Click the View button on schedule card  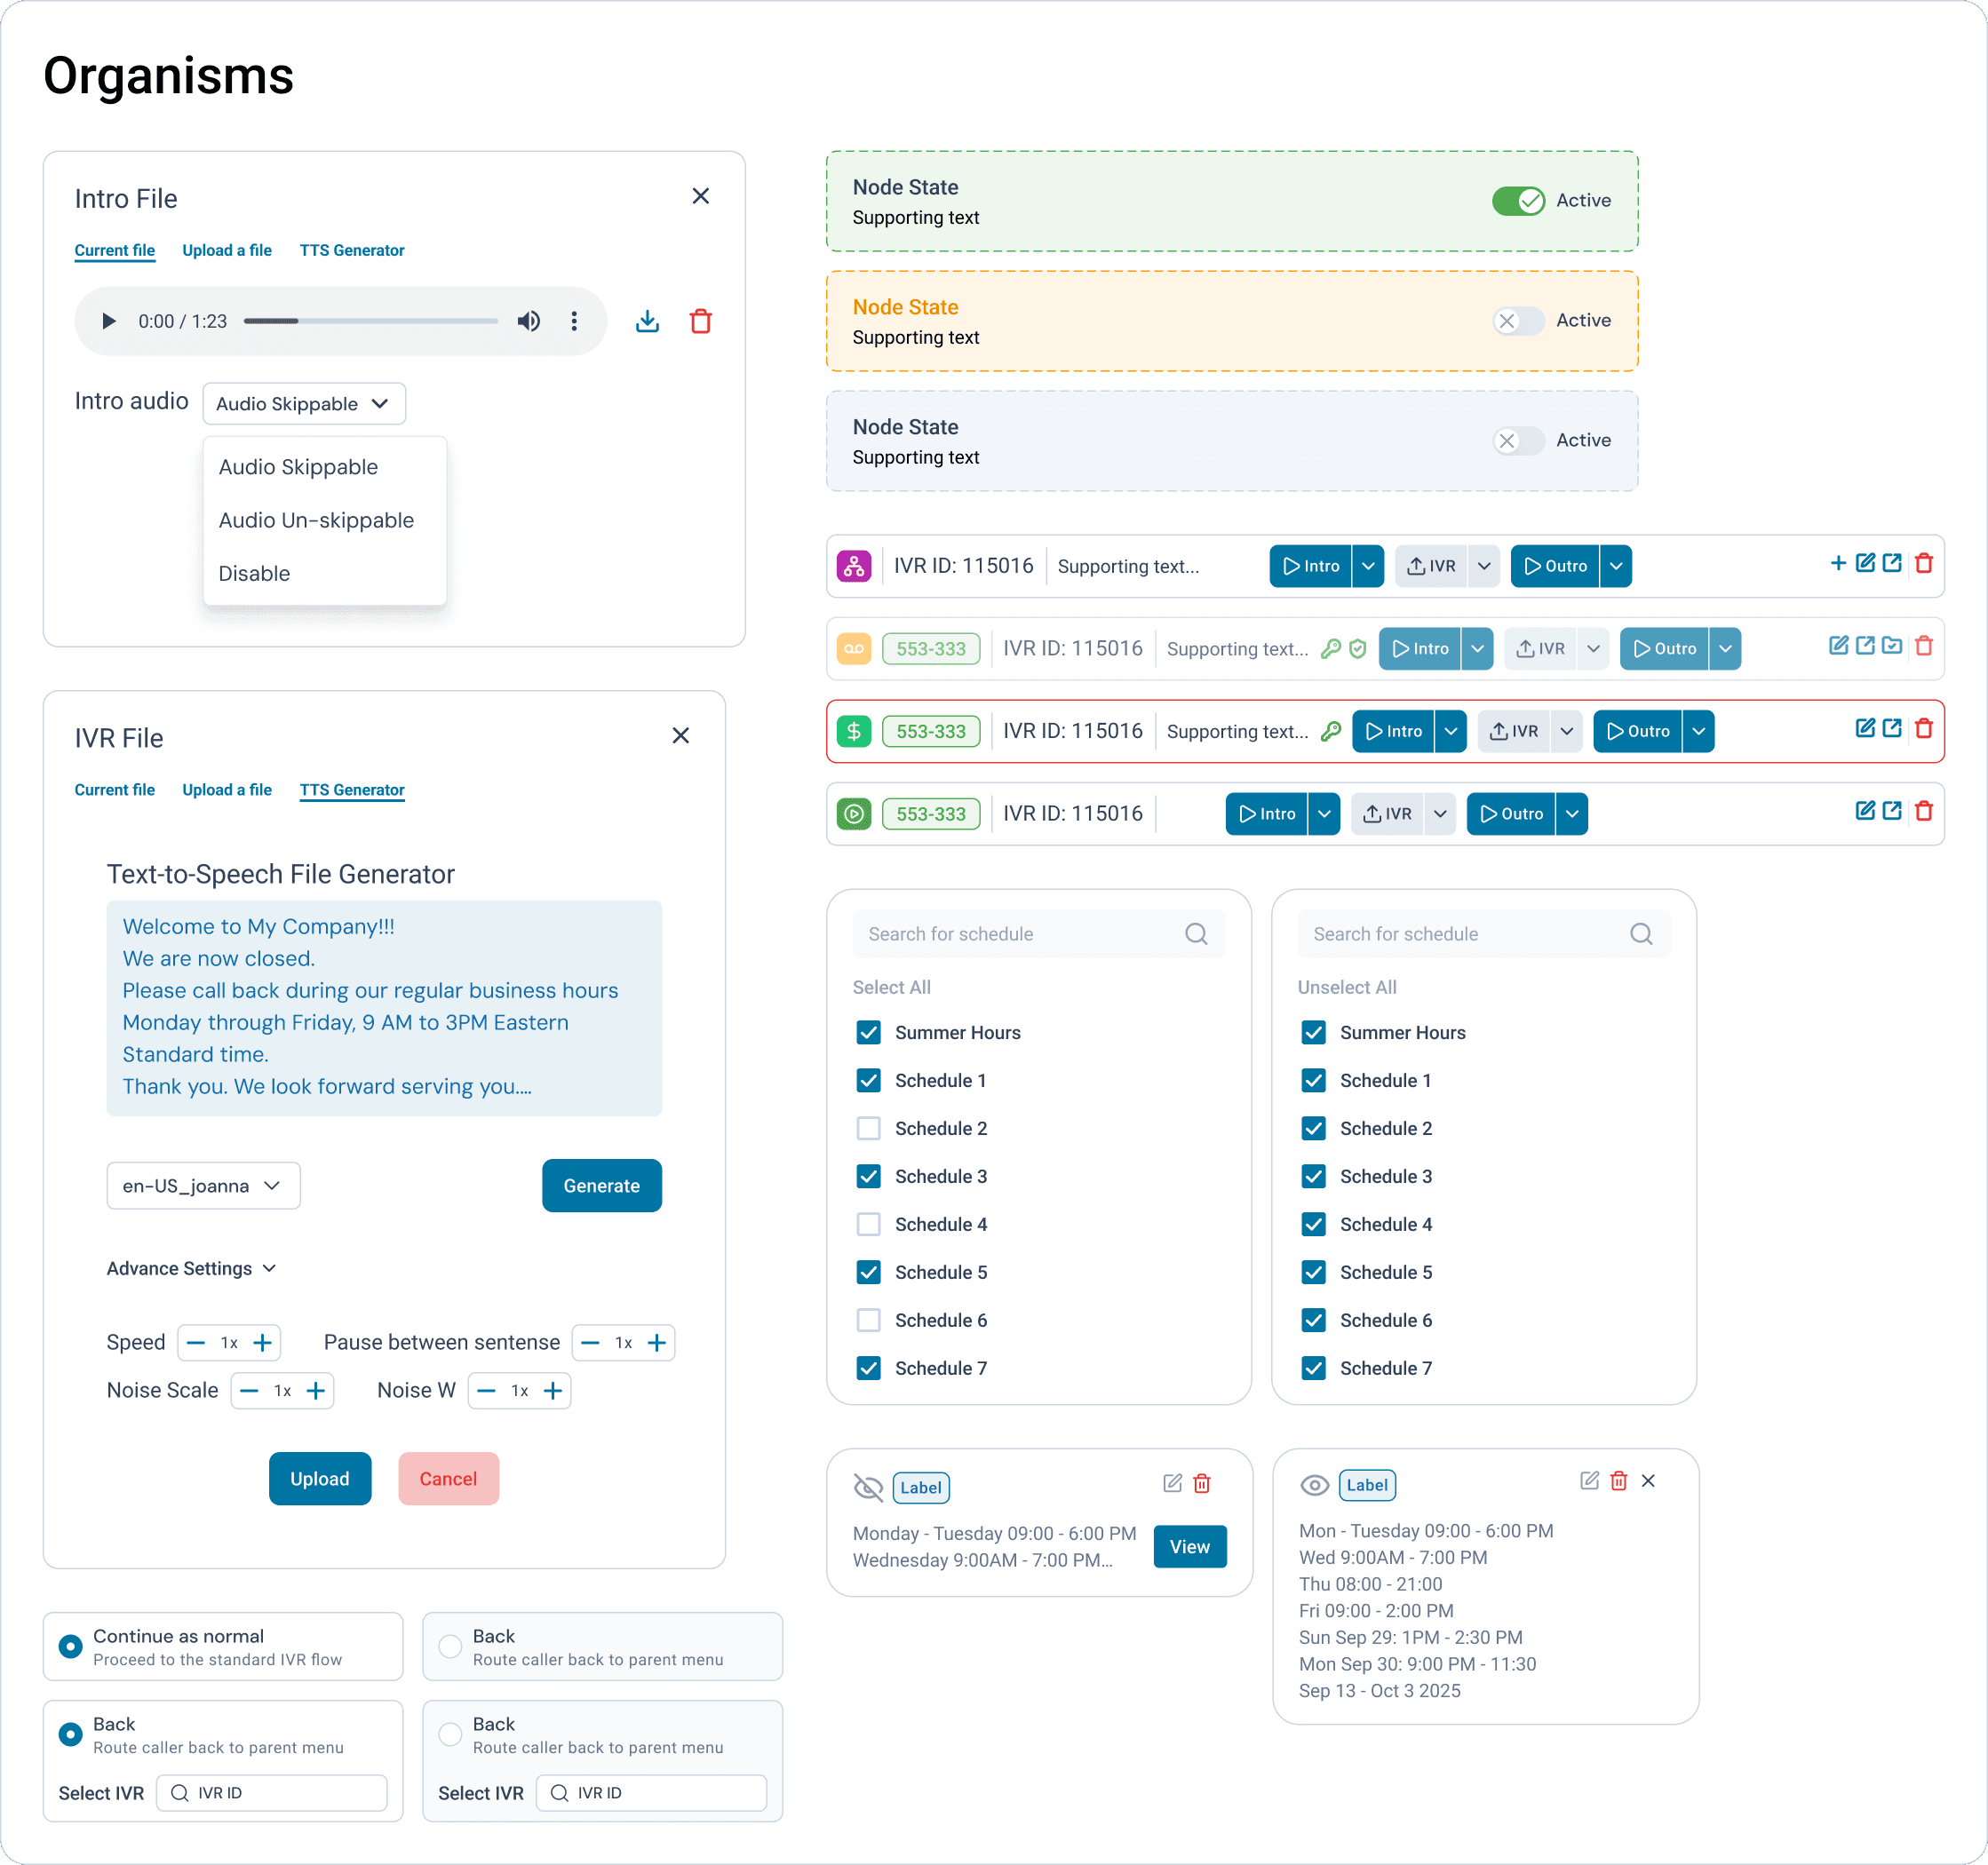[x=1189, y=1546]
